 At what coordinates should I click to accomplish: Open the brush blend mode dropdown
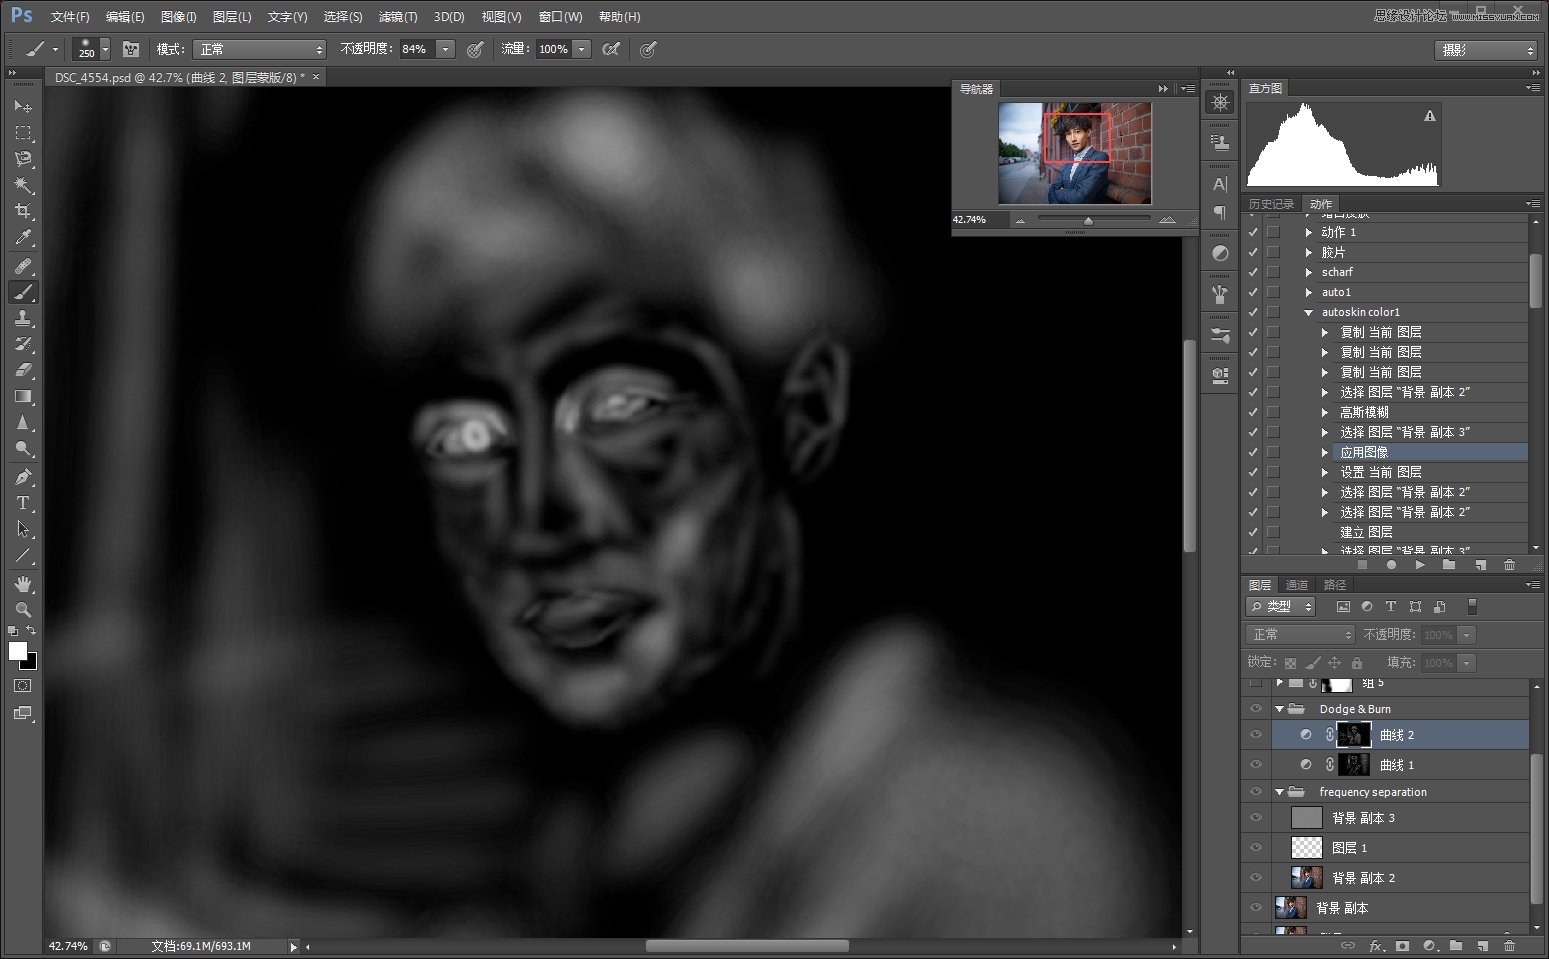[x=260, y=49]
